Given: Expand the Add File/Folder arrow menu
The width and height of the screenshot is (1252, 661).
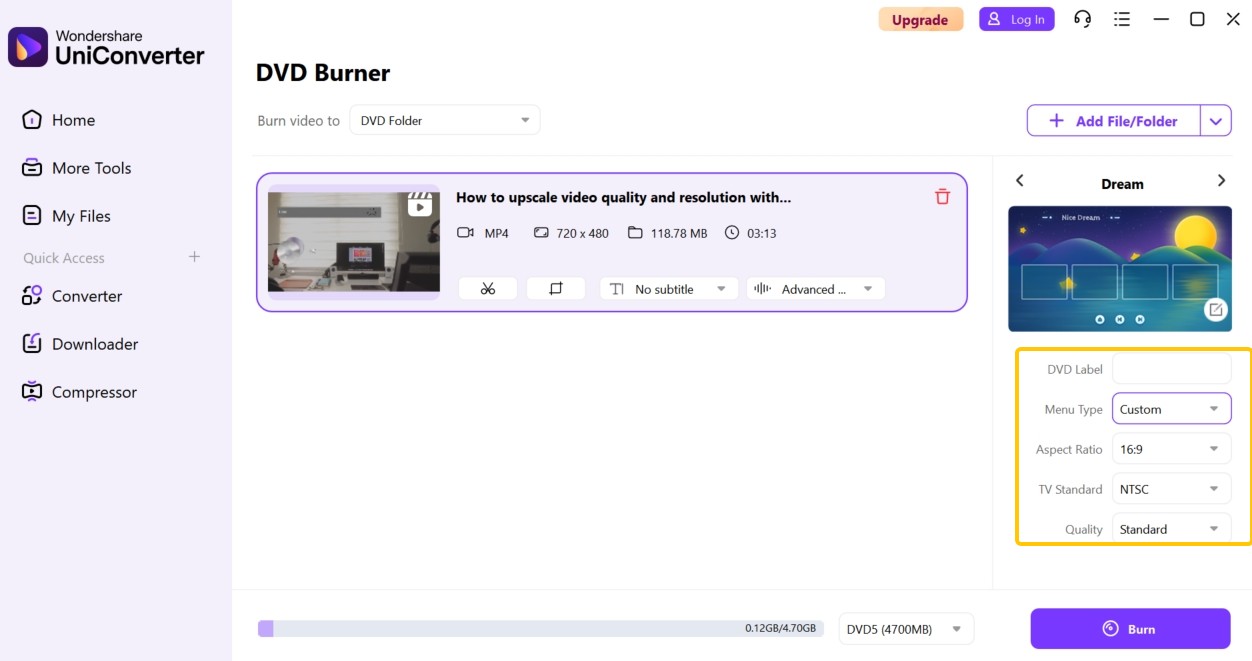Looking at the screenshot, I should click(x=1215, y=121).
